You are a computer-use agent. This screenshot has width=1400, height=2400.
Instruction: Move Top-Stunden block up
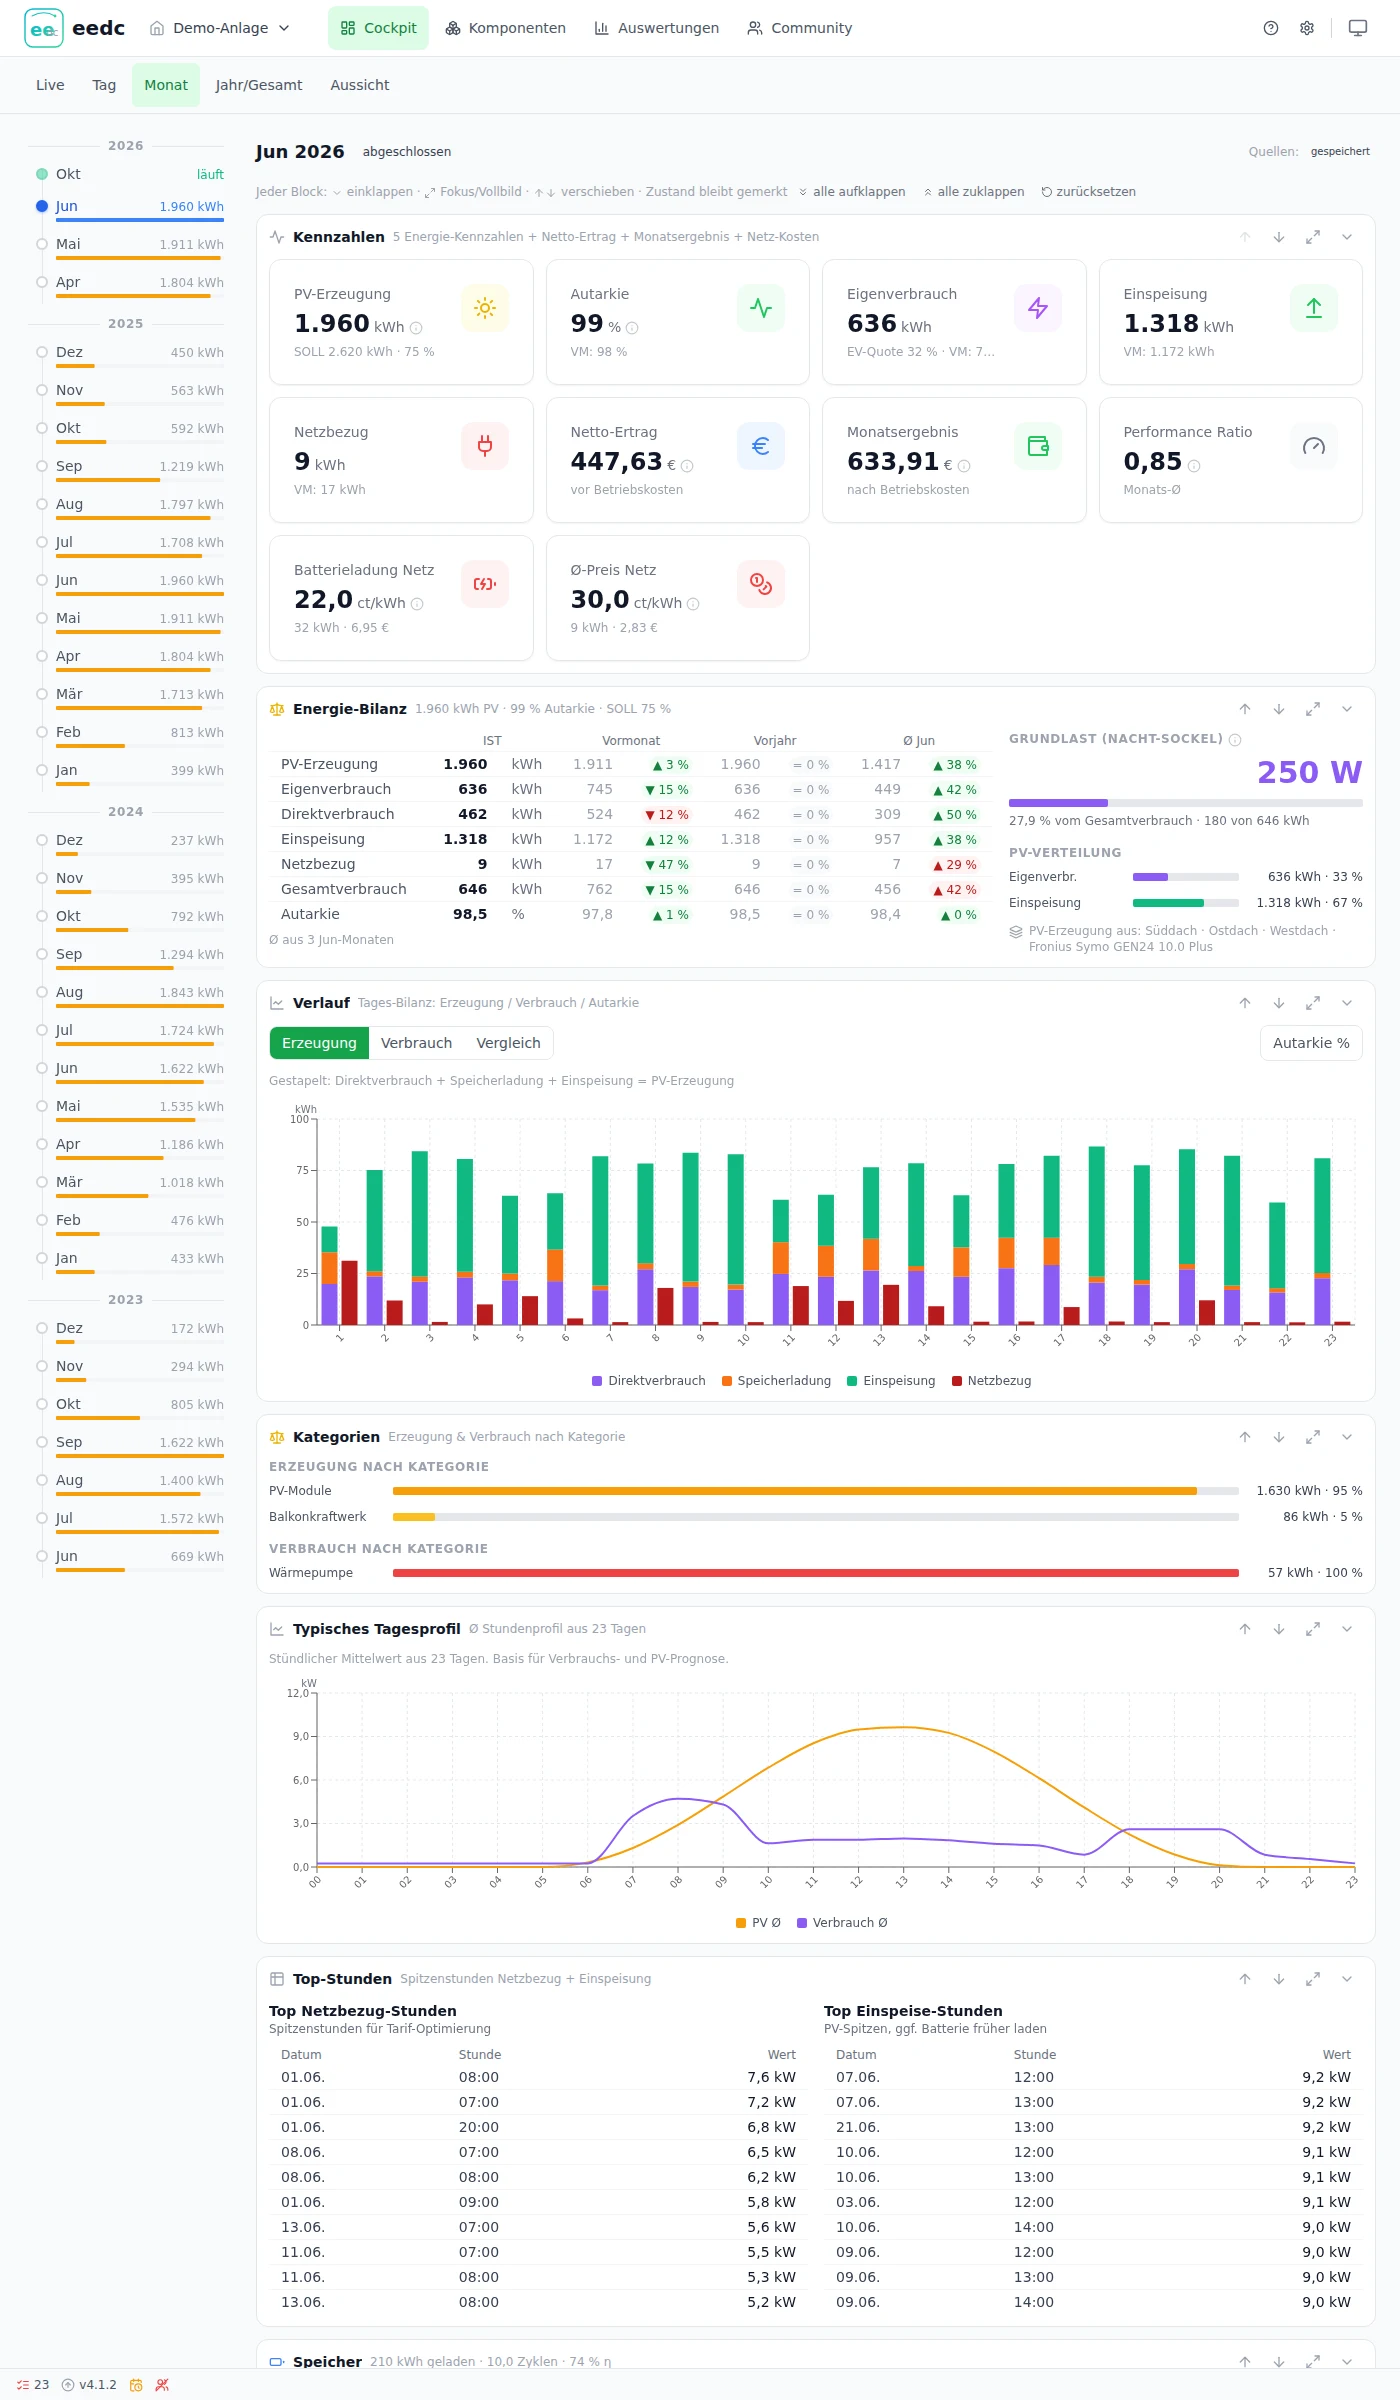tap(1245, 1979)
